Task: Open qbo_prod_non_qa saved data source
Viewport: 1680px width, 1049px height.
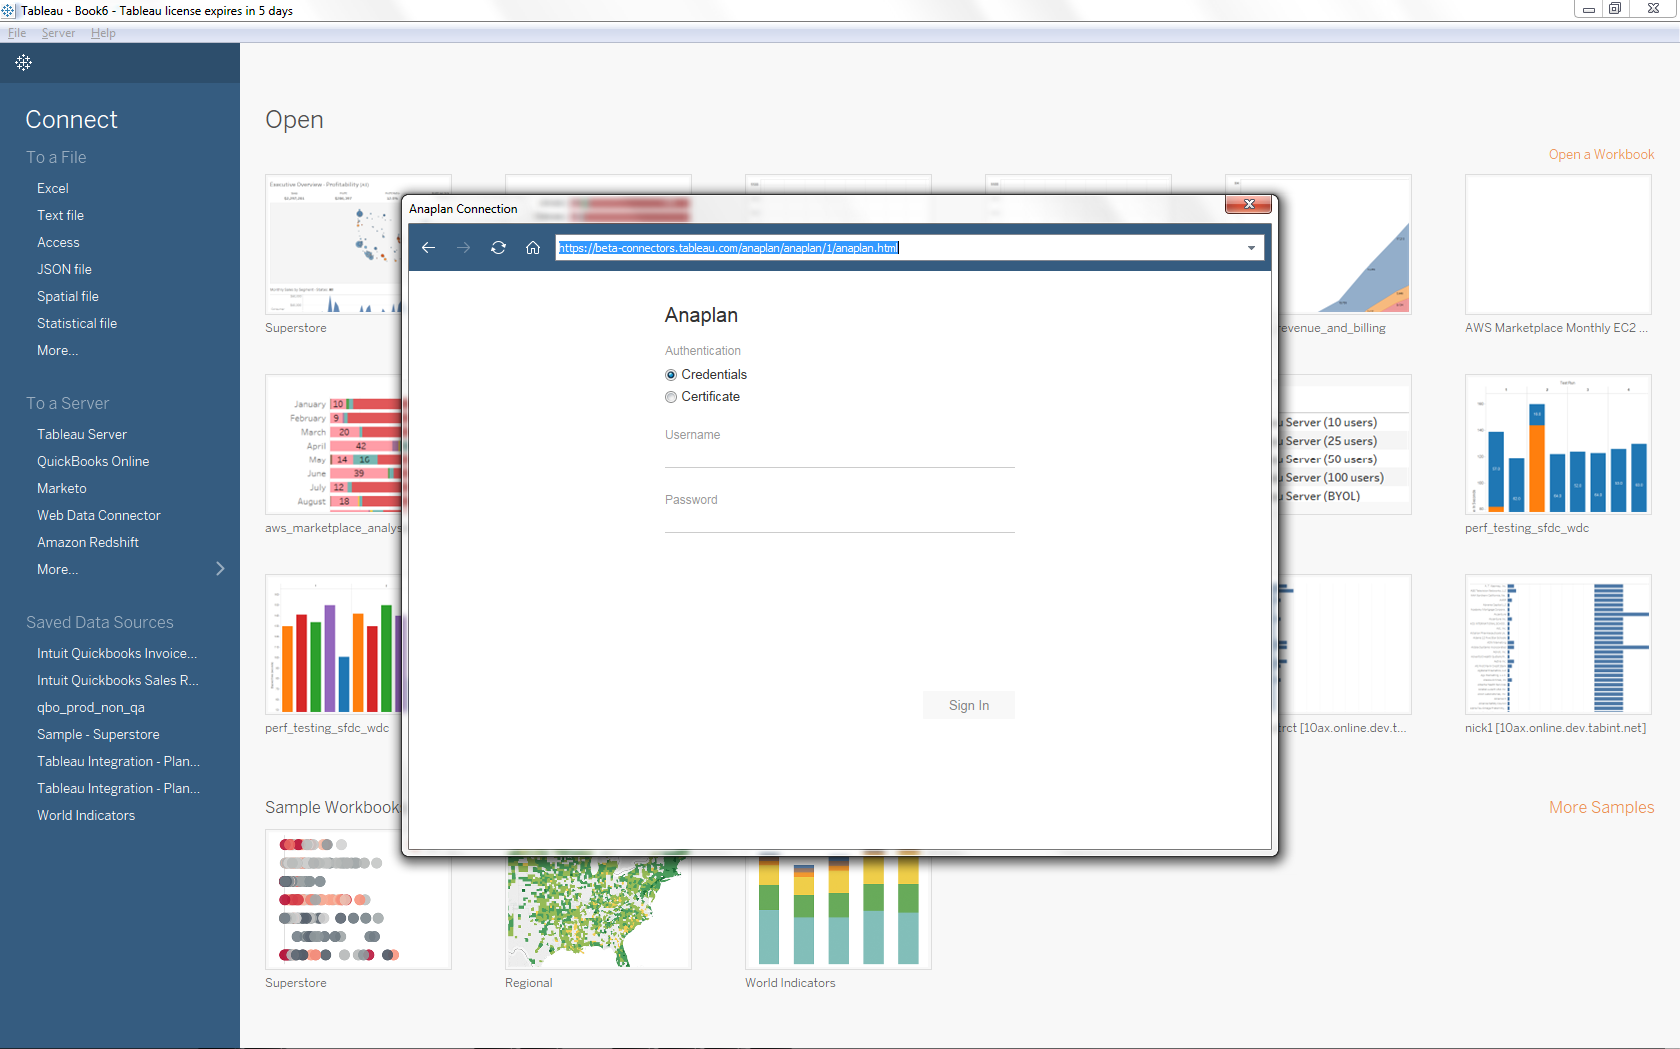Action: coord(91,707)
